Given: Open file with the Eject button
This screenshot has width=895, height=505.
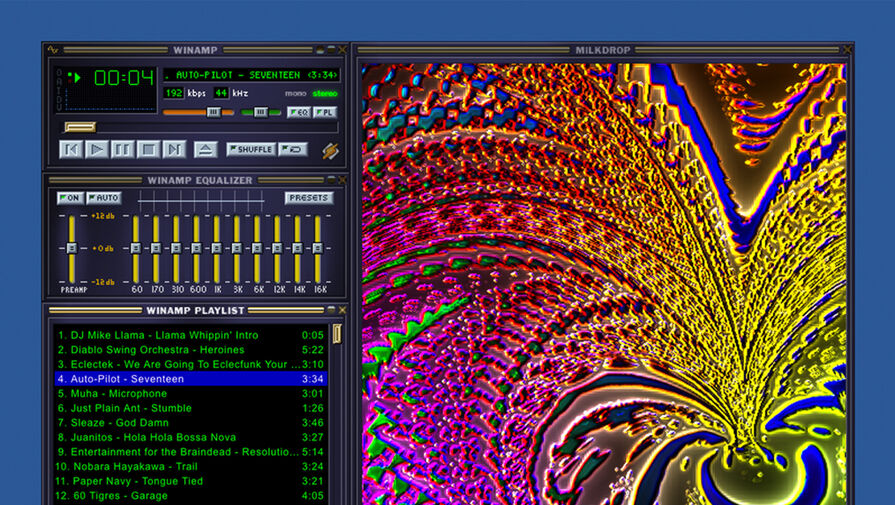Looking at the screenshot, I should click(x=205, y=150).
